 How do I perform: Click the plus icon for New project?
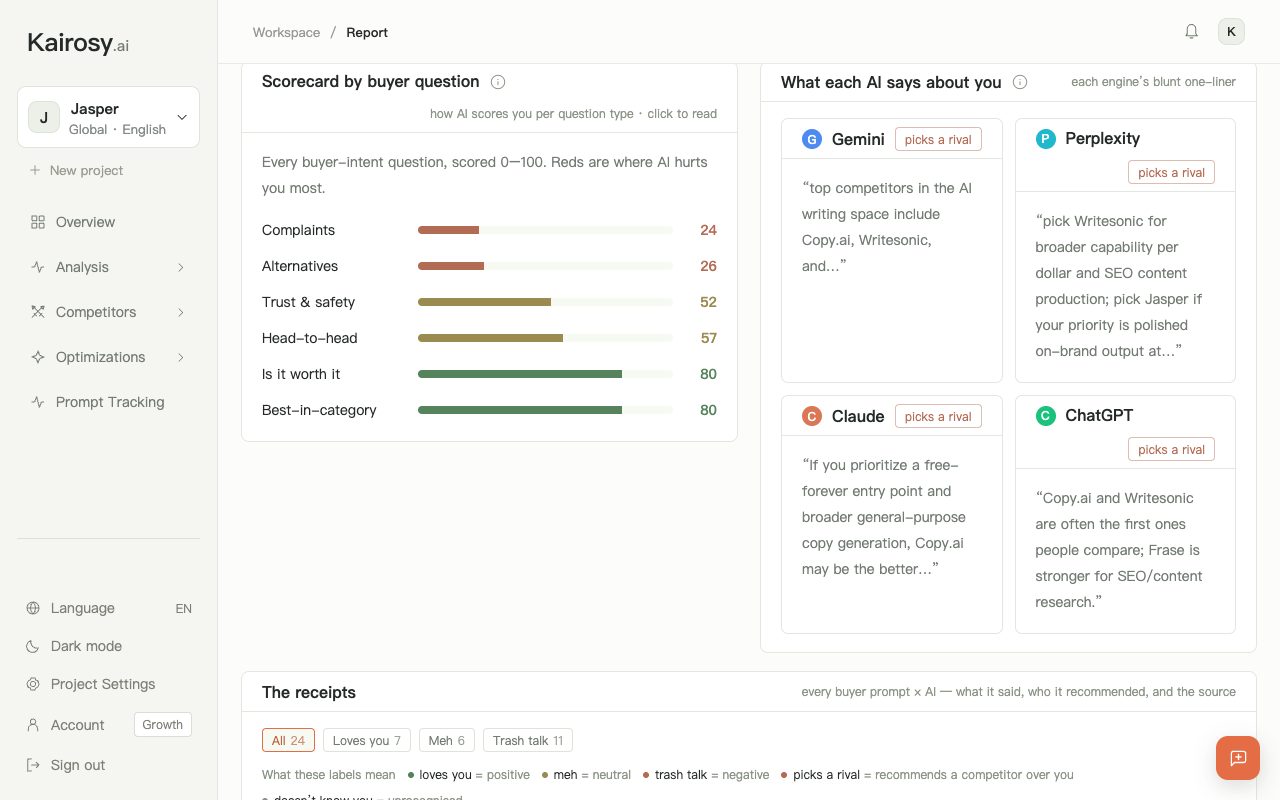[x=35, y=170]
